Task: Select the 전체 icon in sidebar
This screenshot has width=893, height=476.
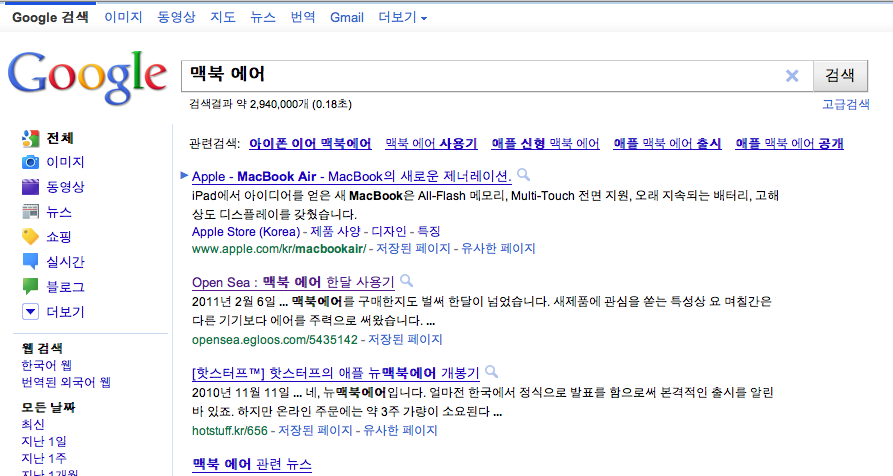Action: click(x=30, y=138)
